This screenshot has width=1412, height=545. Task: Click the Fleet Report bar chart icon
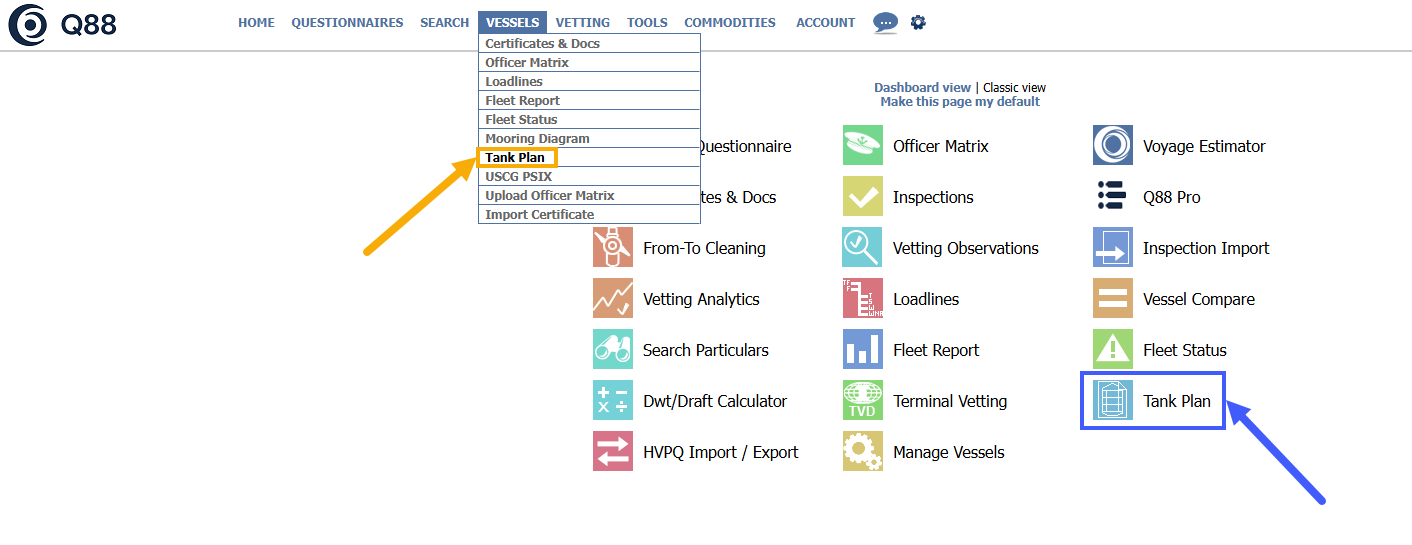click(x=863, y=350)
